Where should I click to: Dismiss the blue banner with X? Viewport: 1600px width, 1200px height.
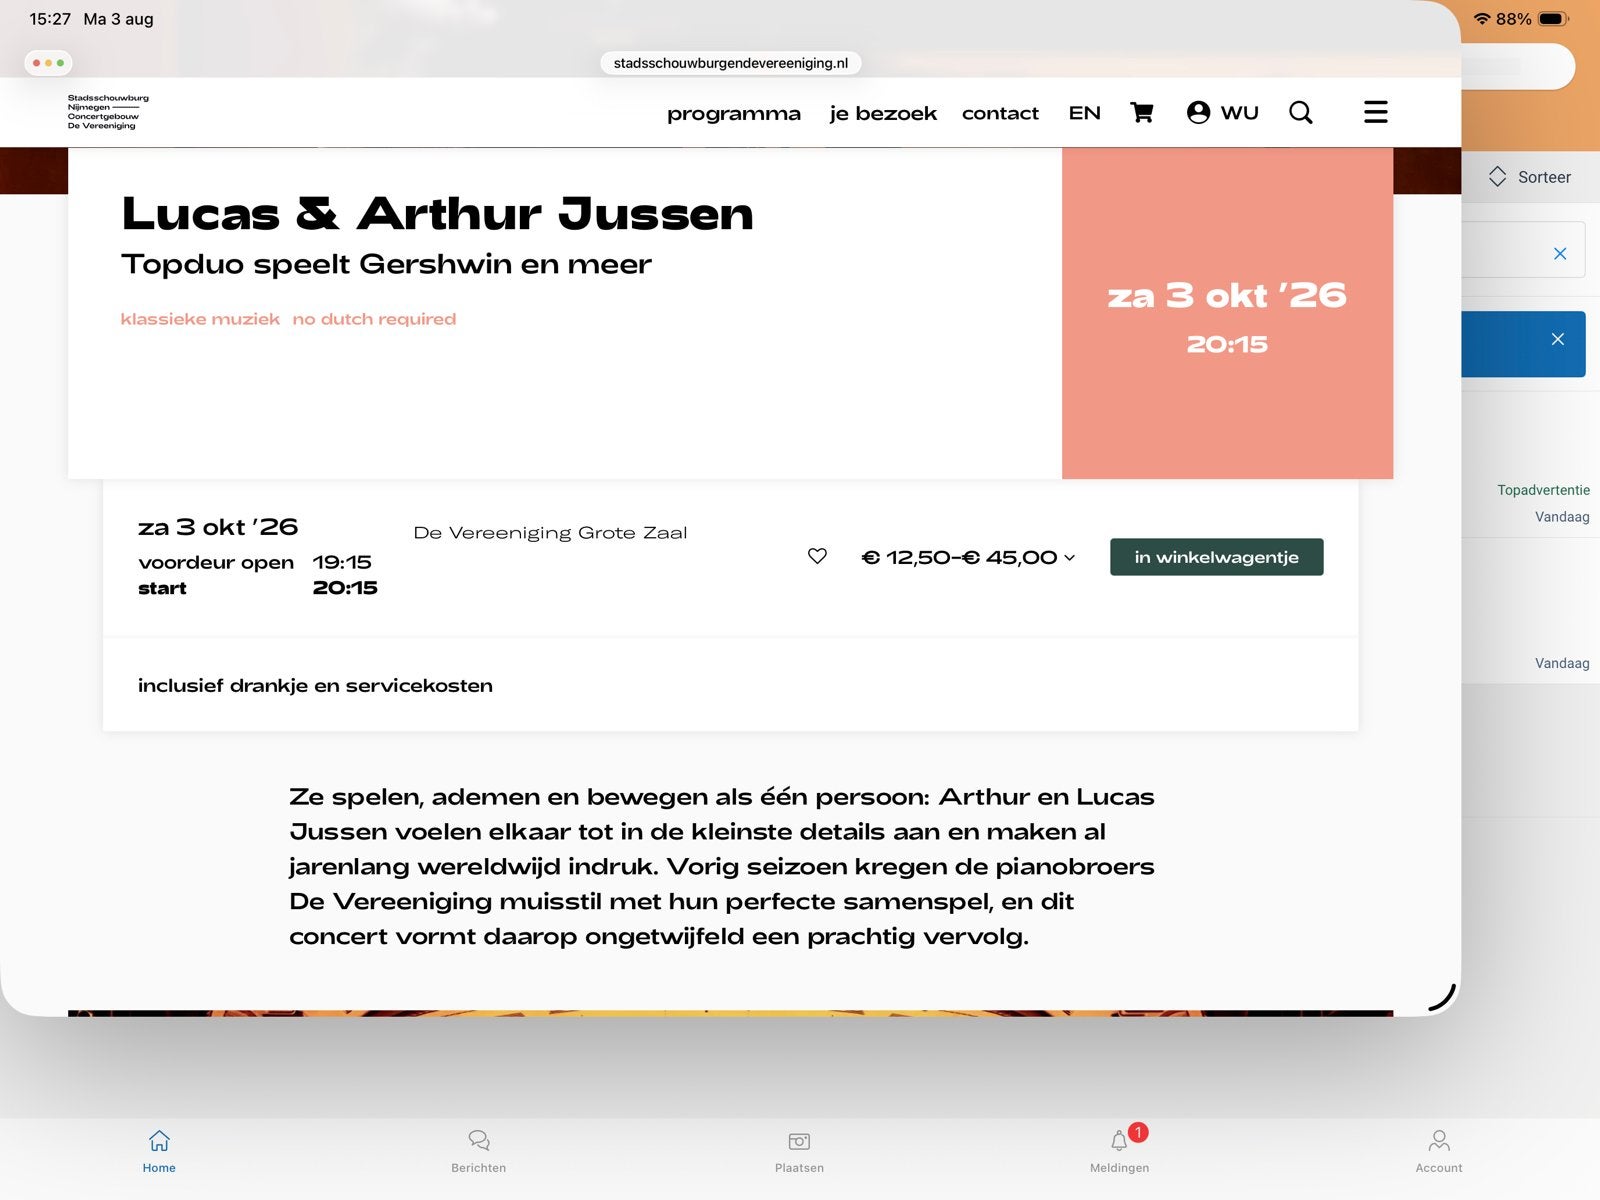pos(1558,339)
